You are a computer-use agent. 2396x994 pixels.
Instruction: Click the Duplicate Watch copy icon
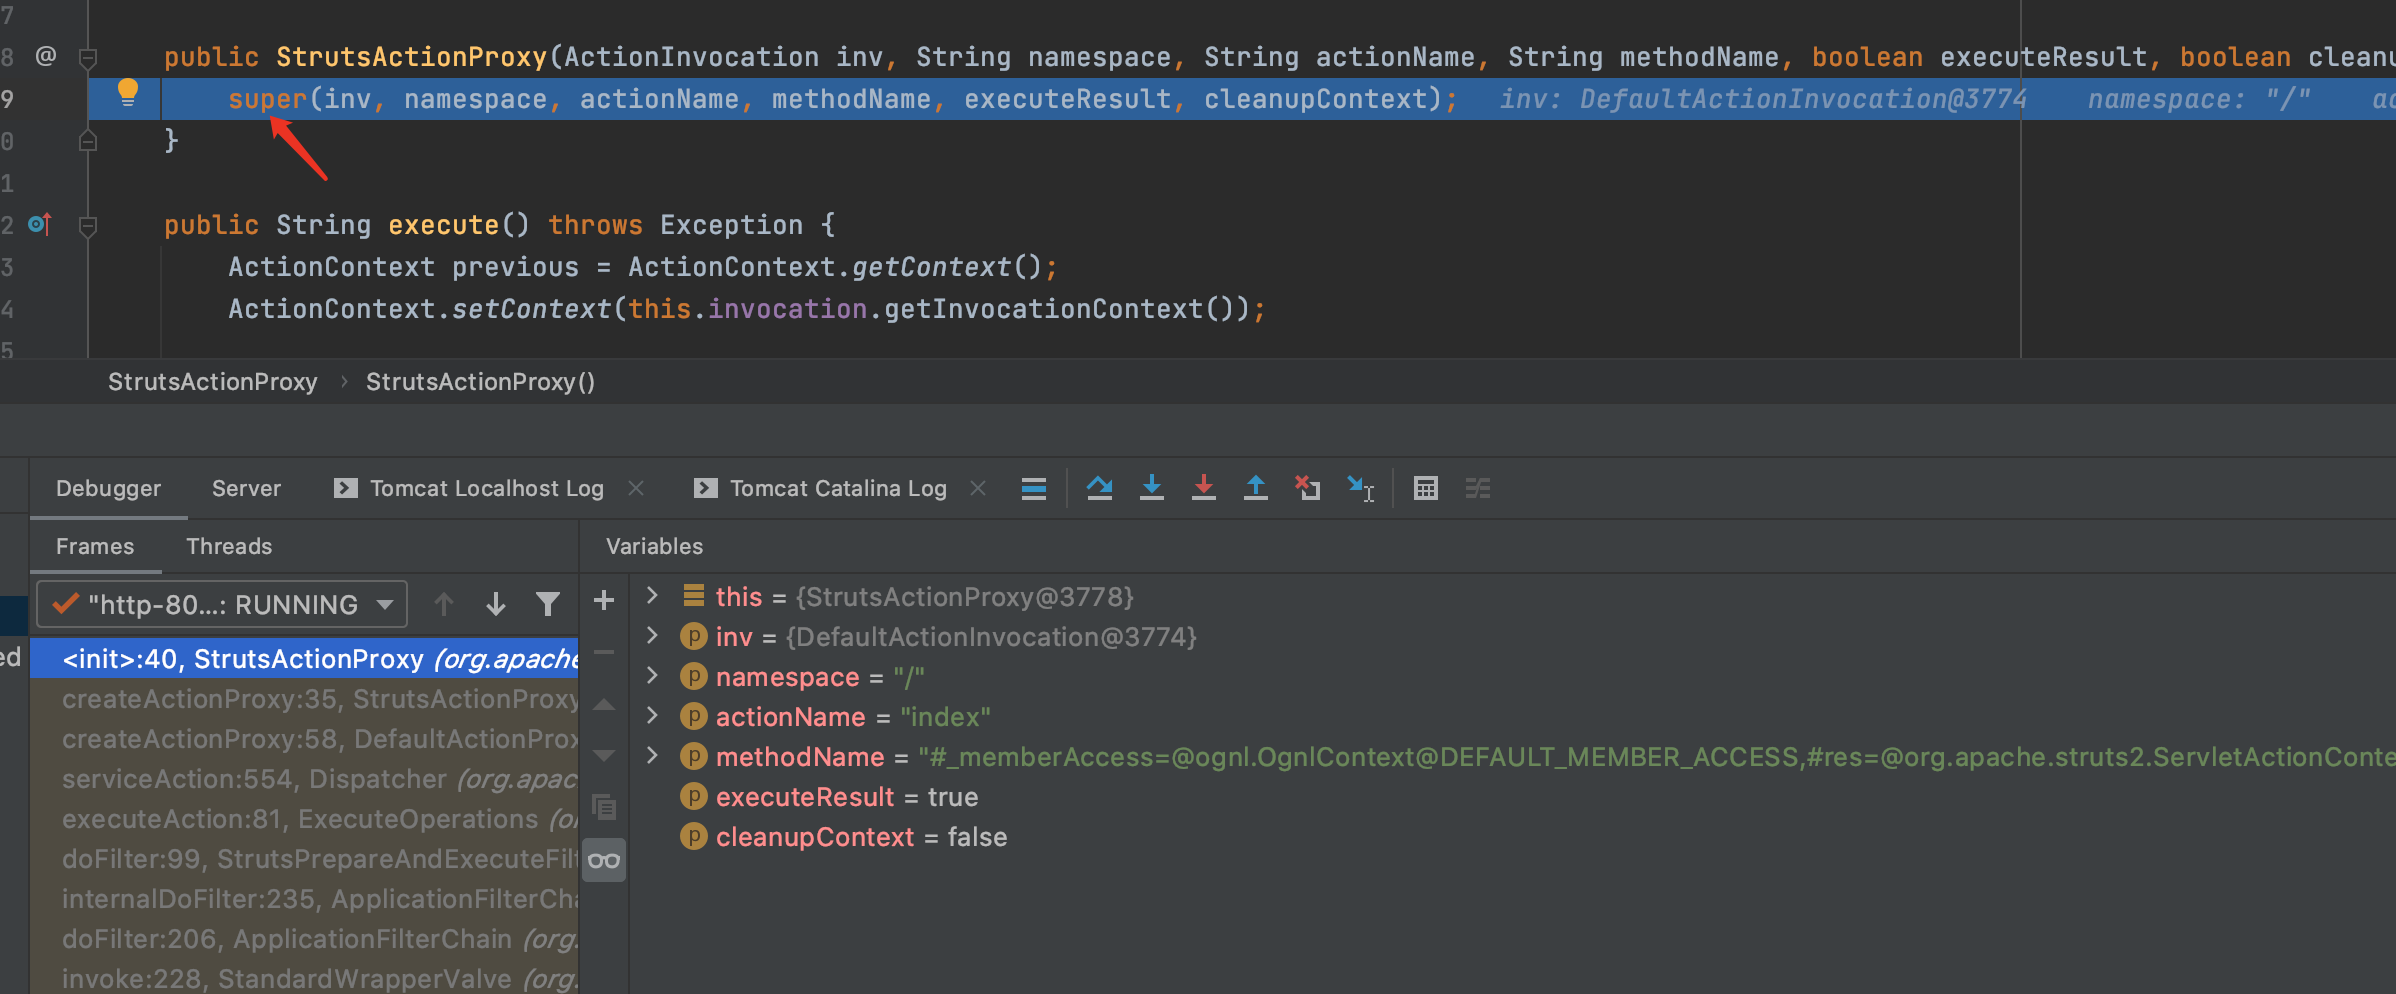pos(604,807)
